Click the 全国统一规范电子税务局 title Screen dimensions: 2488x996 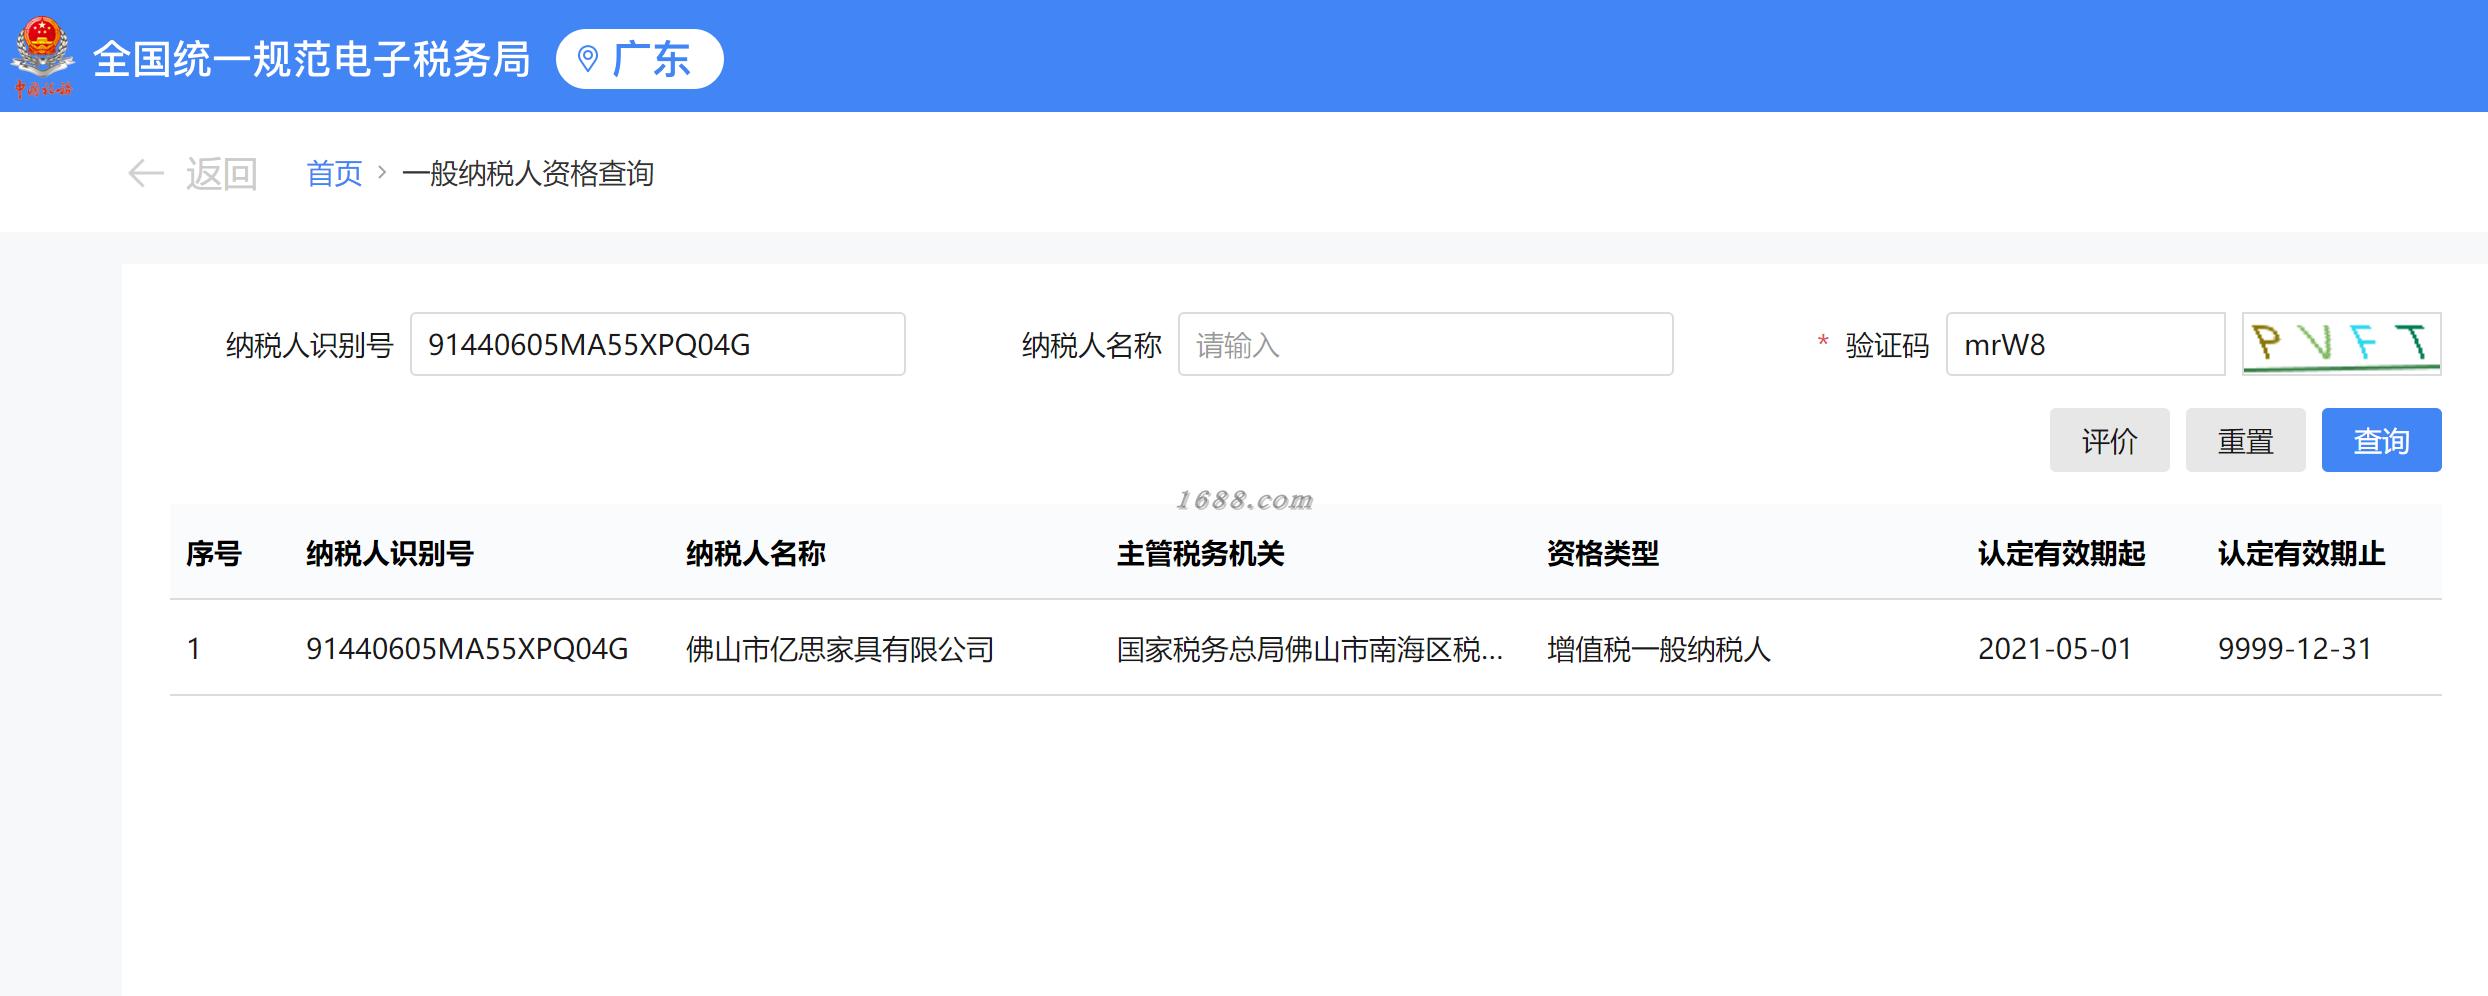coord(312,59)
